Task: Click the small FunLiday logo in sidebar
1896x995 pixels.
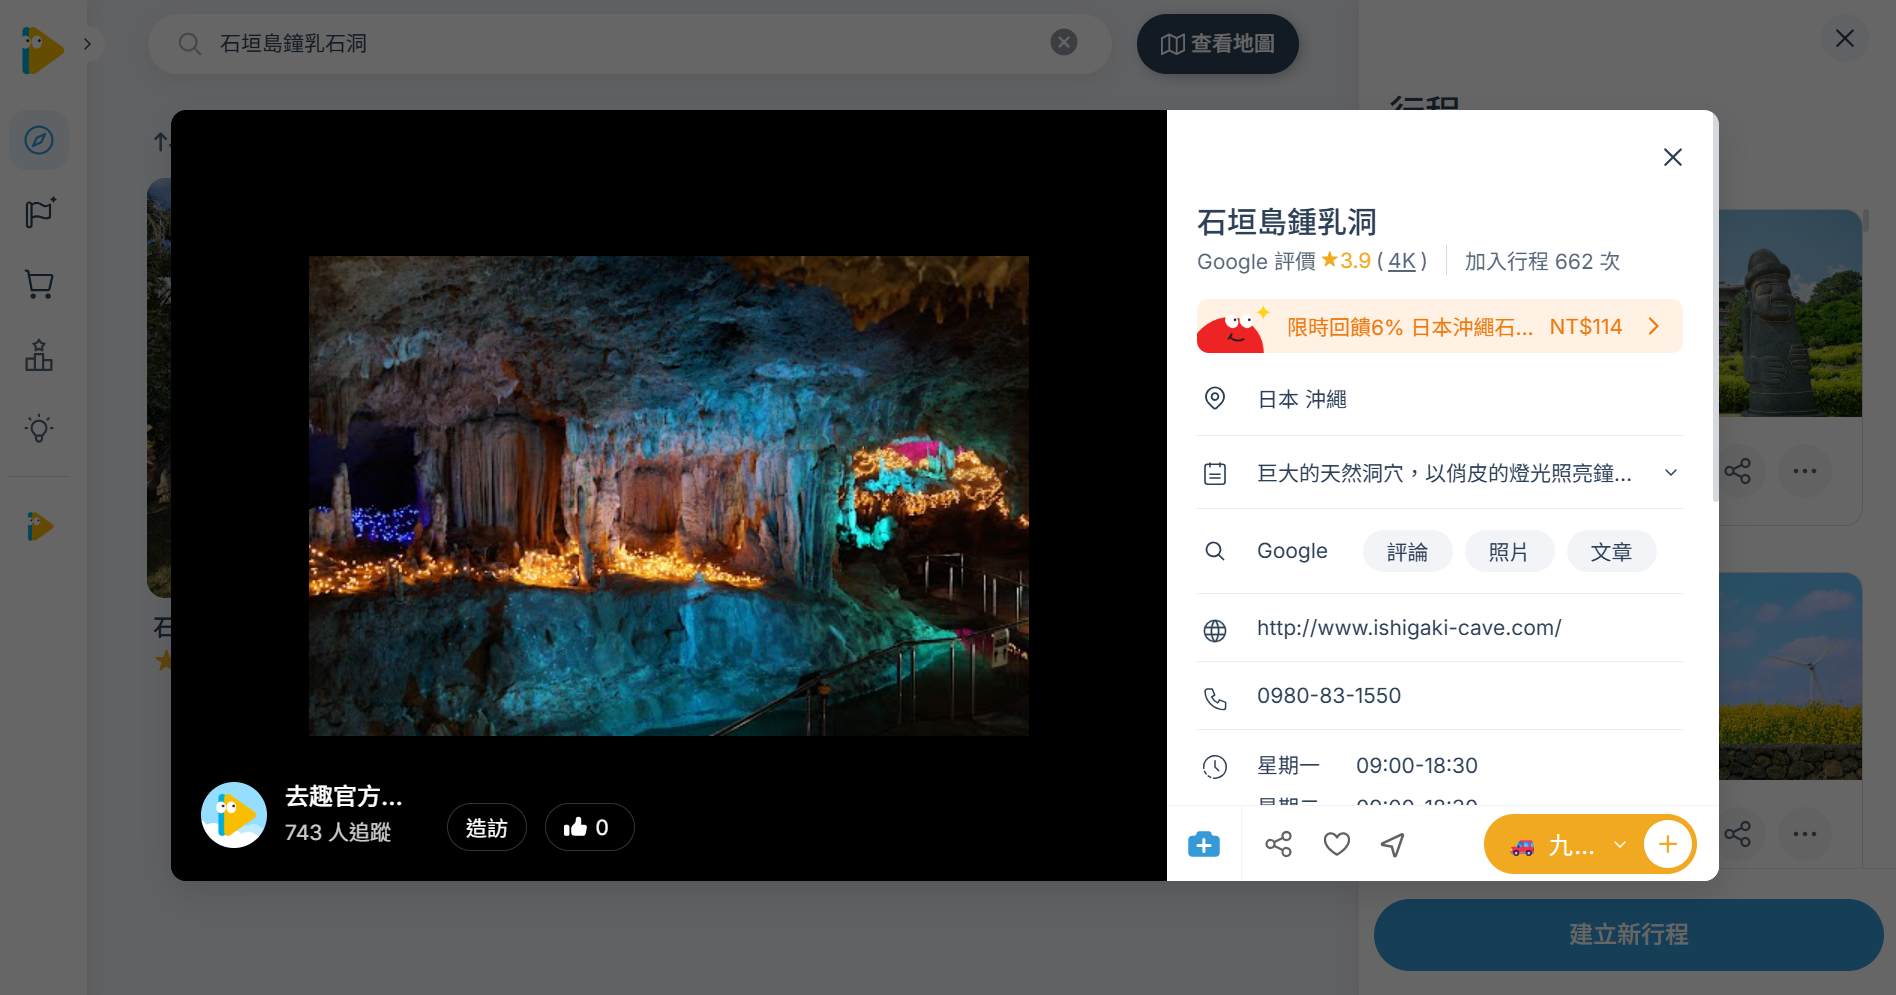Action: [40, 526]
